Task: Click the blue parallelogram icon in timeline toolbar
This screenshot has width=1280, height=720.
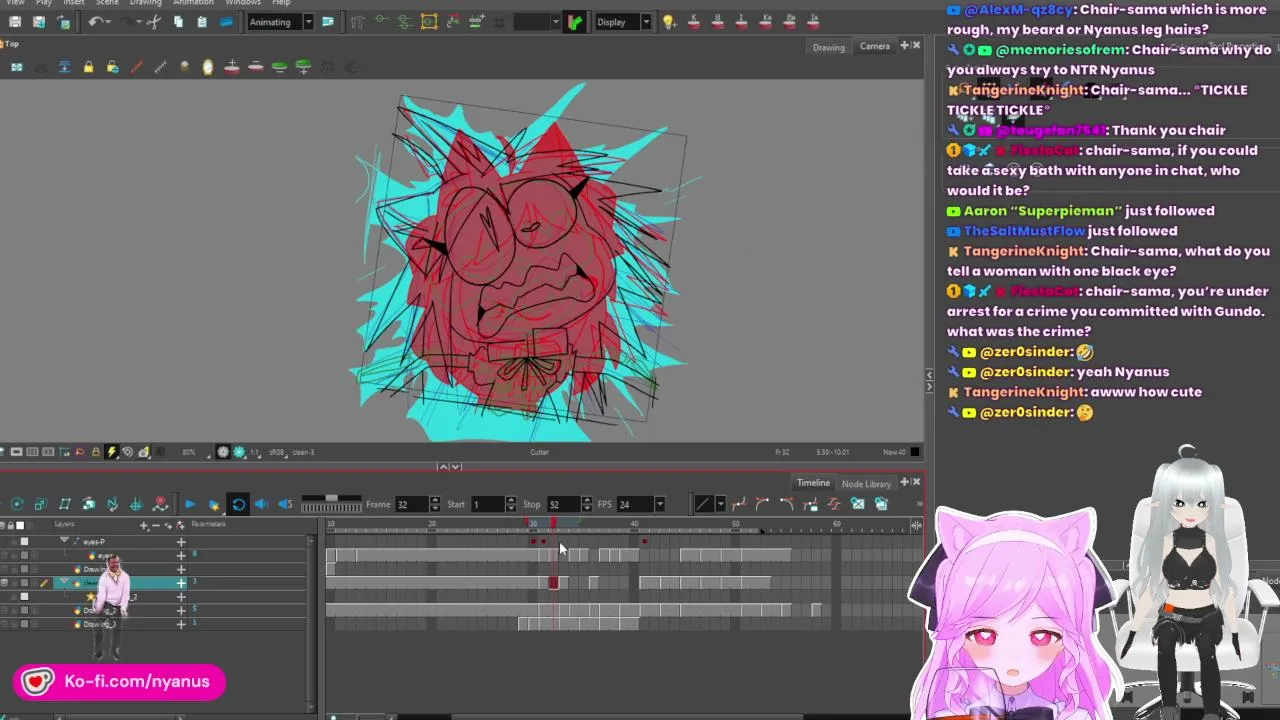Action: pos(65,504)
